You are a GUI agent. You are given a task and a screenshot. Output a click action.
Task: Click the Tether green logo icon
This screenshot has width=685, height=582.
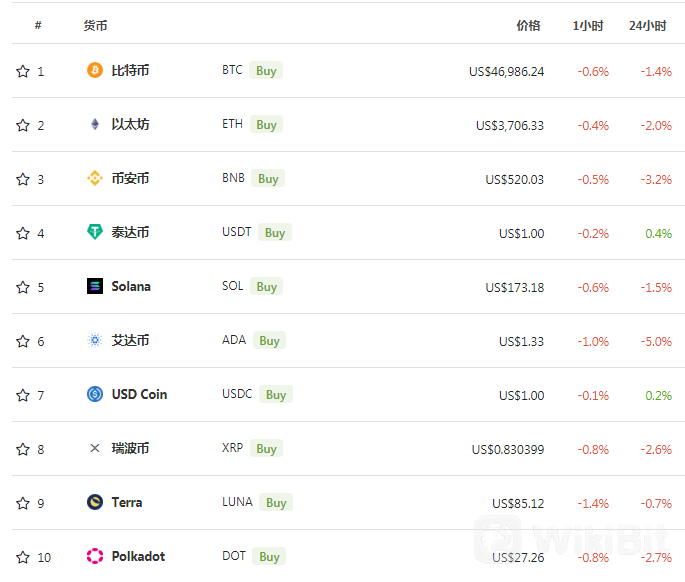click(x=95, y=232)
